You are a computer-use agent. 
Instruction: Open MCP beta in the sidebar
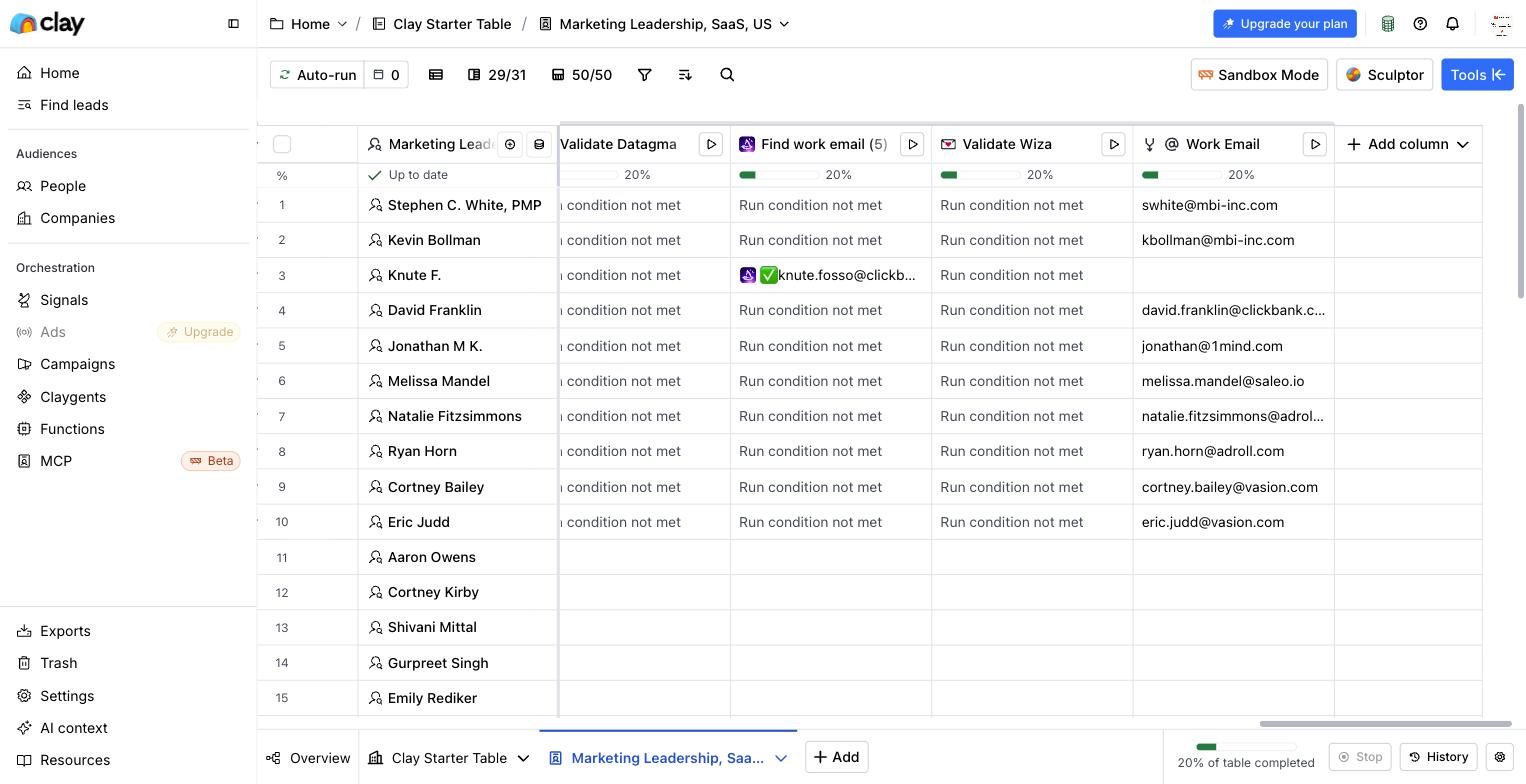(128, 461)
